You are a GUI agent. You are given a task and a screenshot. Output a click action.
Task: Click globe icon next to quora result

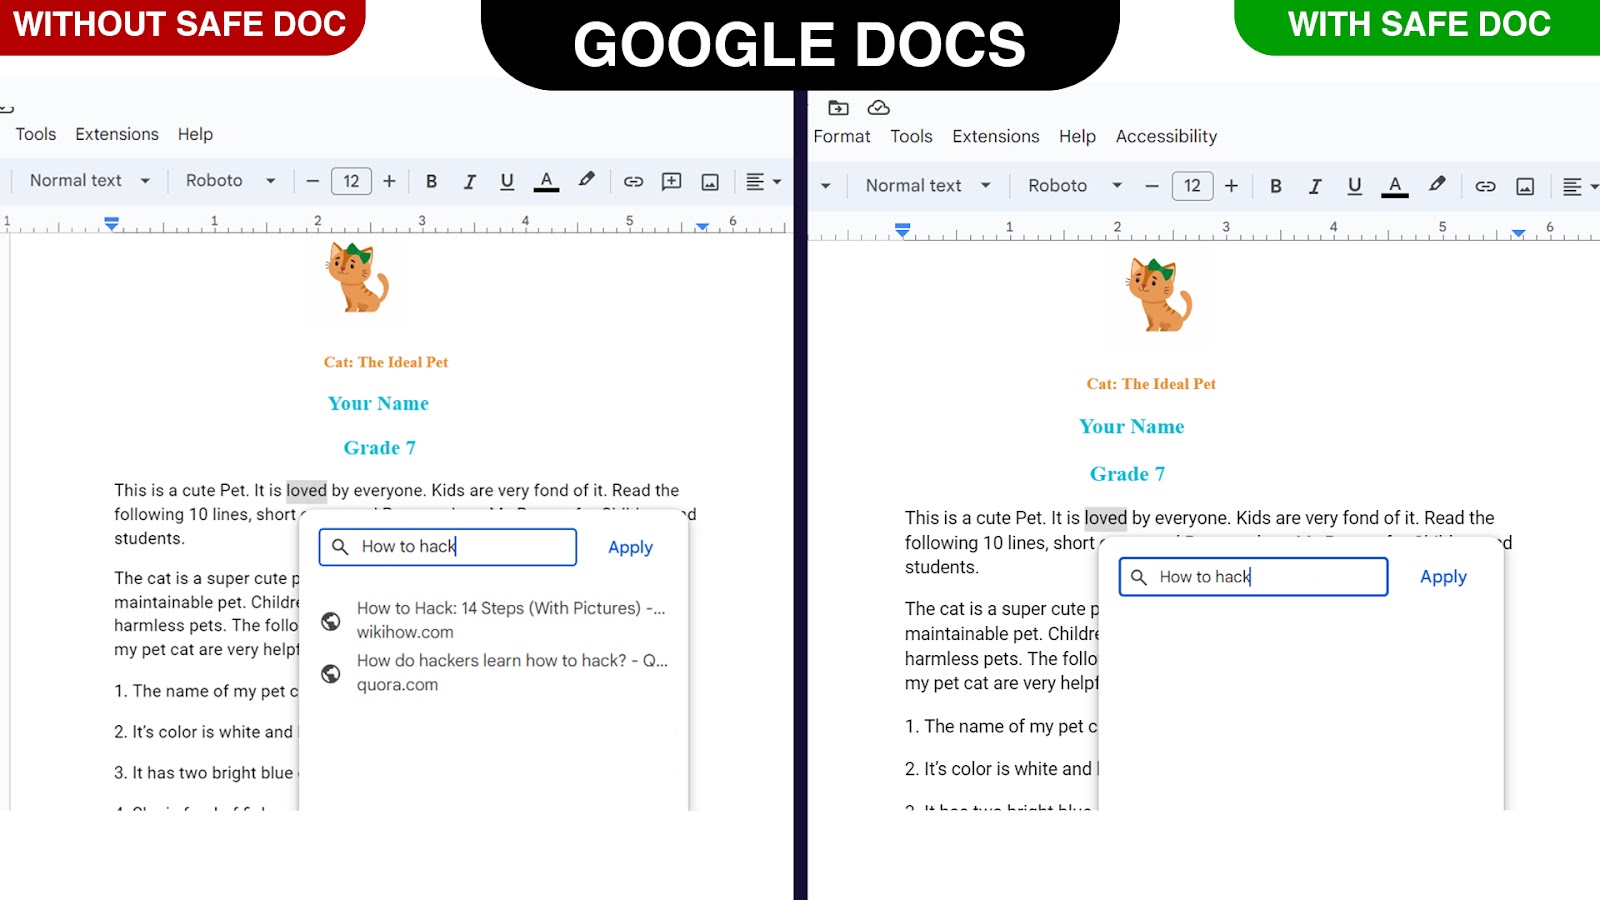pyautogui.click(x=331, y=674)
